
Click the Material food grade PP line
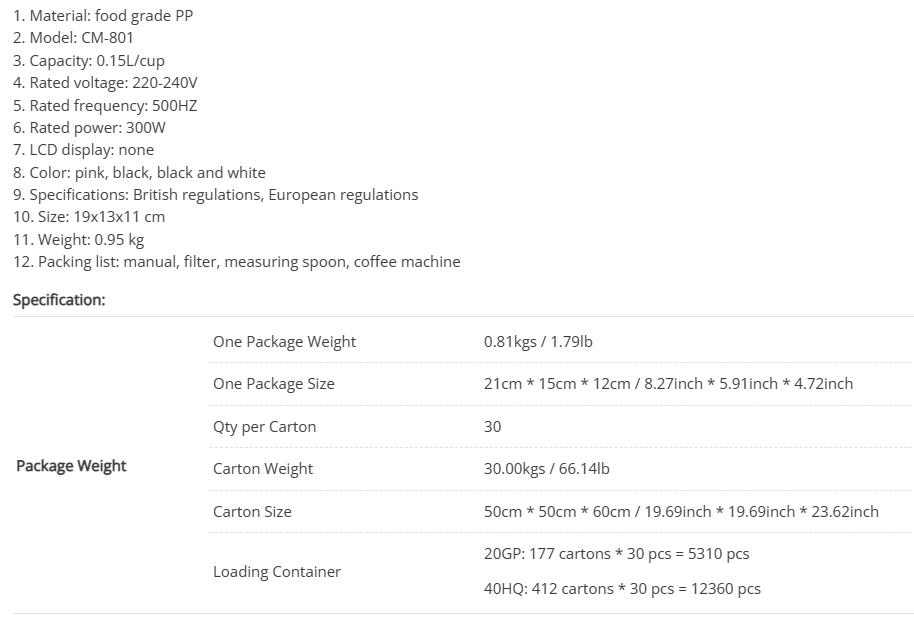pos(103,16)
